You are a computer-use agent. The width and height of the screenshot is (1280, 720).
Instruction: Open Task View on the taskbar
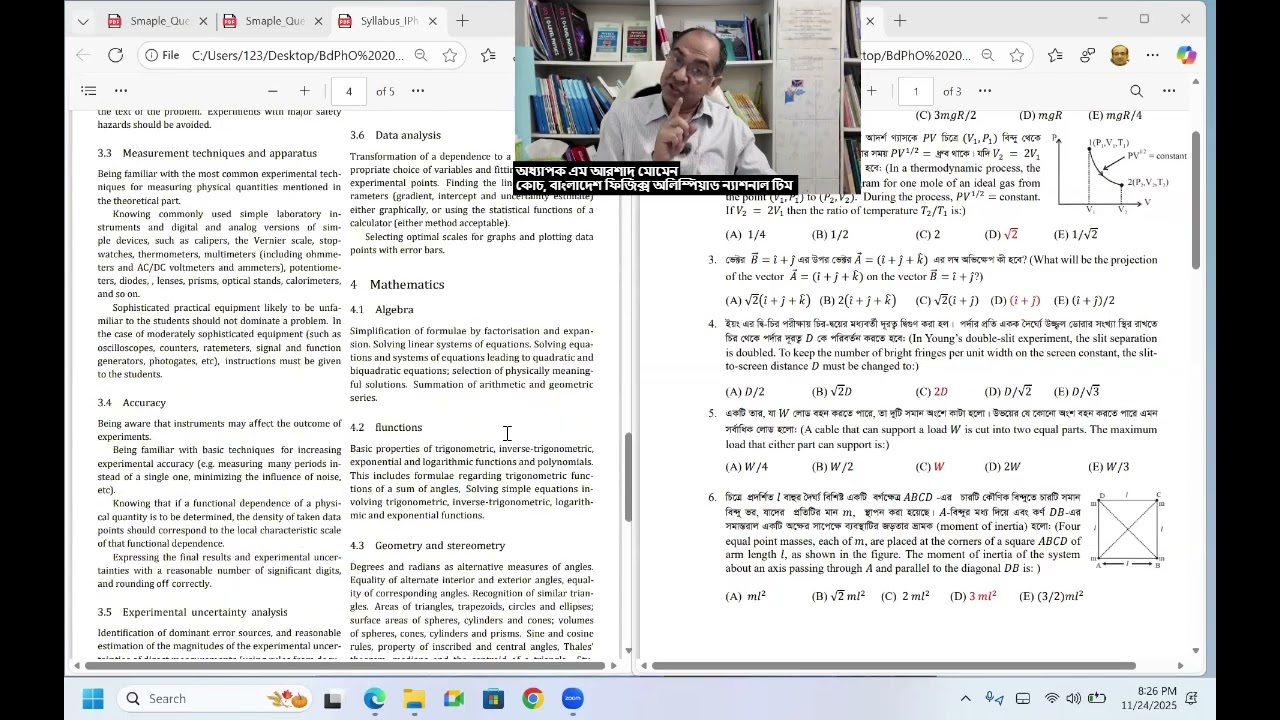[x=333, y=699]
